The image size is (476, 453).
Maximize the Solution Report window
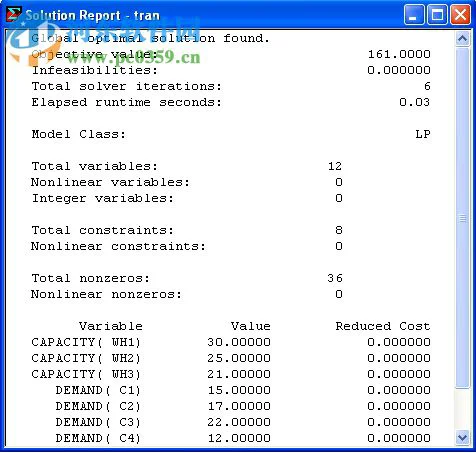pyautogui.click(x=437, y=15)
